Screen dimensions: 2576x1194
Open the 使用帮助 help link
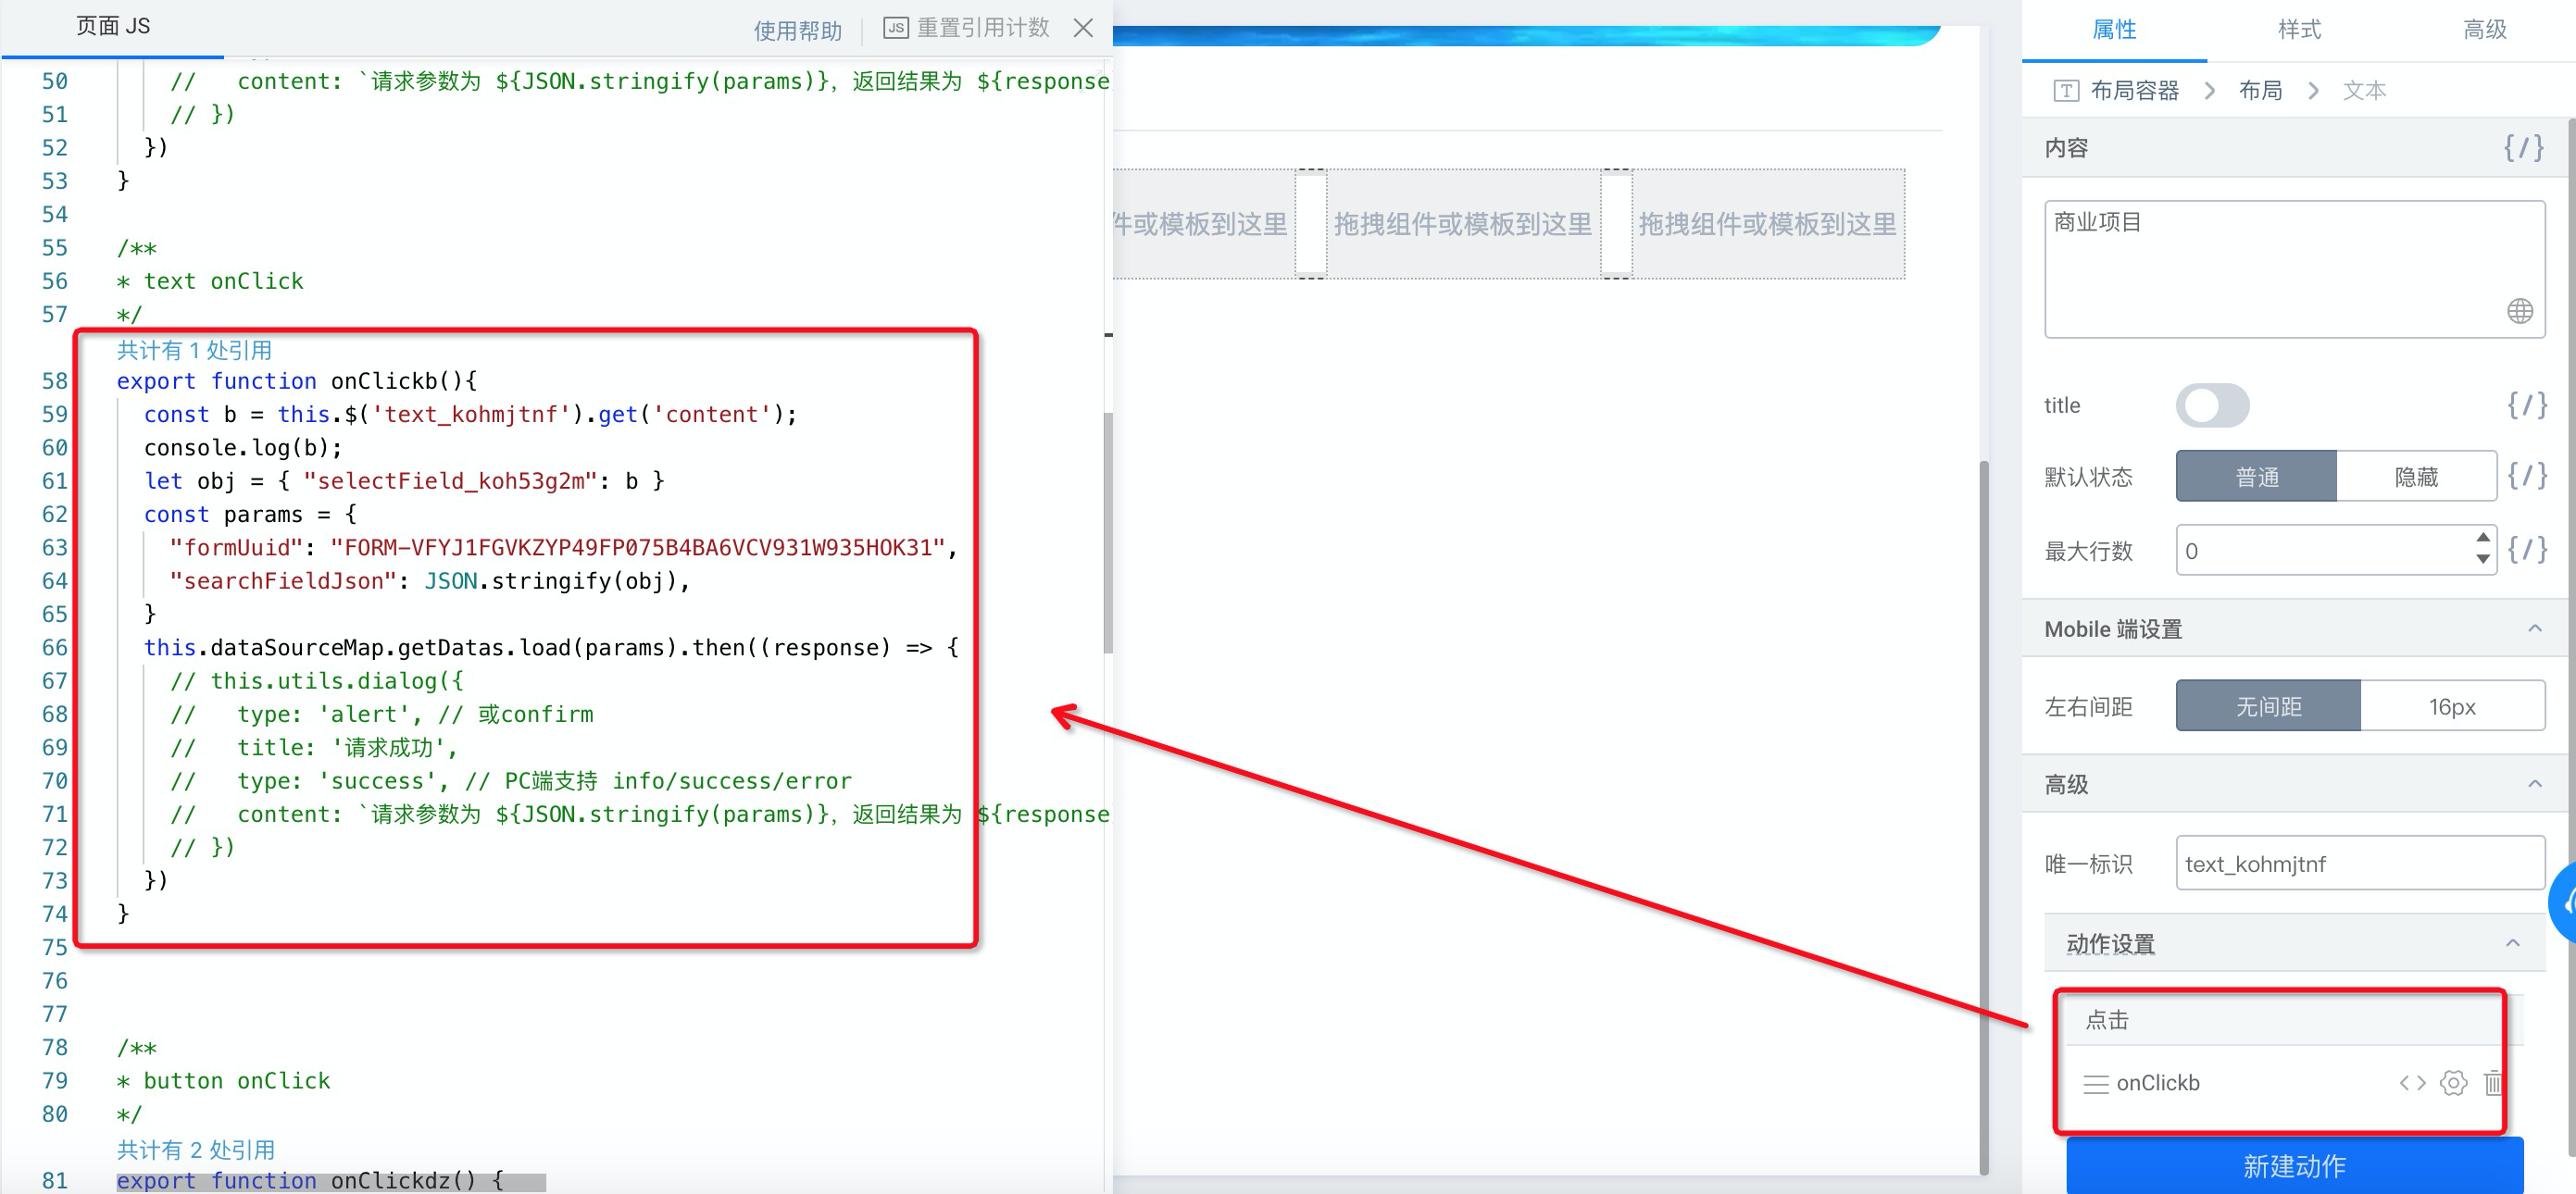click(x=797, y=30)
